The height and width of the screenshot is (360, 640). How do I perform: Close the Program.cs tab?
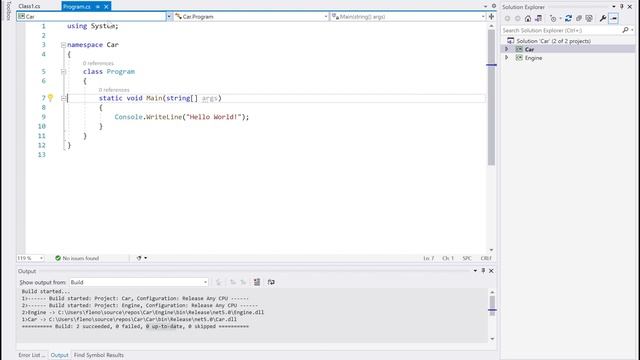click(106, 7)
